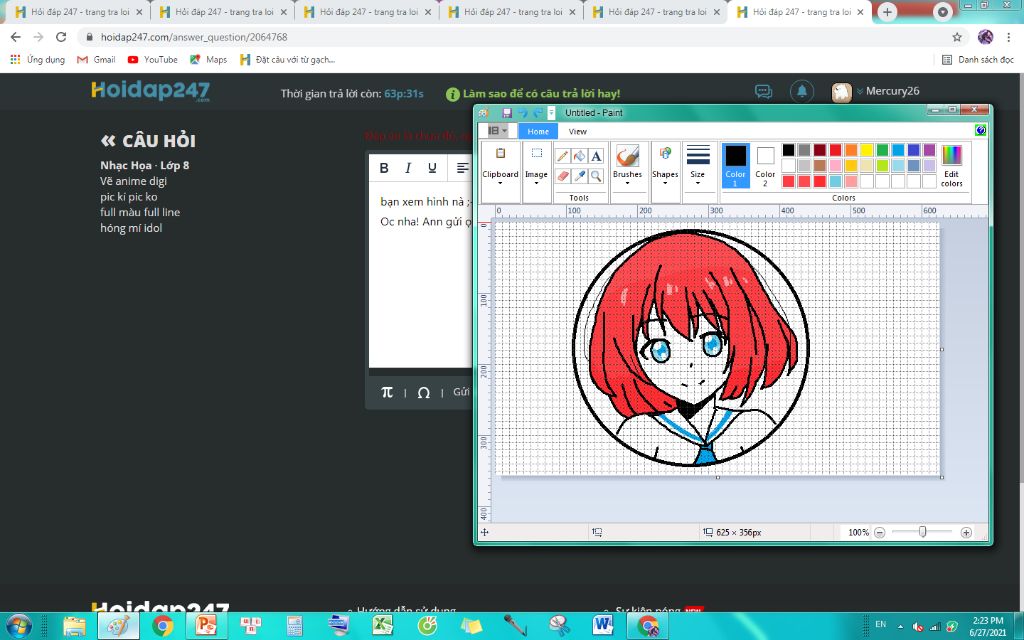This screenshot has width=1024, height=640.
Task: Click the Redo arrow in Paint title bar
Action: coord(537,112)
